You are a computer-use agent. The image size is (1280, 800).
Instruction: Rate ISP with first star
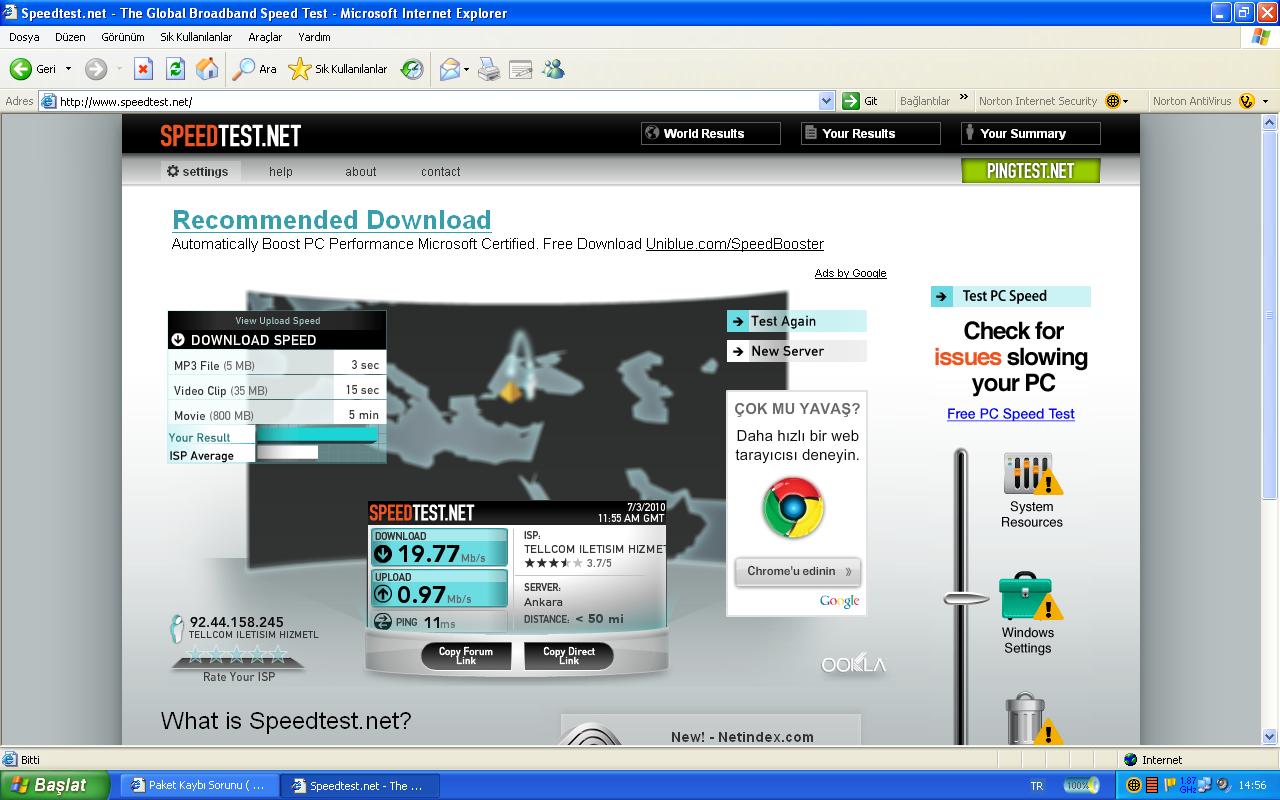click(196, 655)
